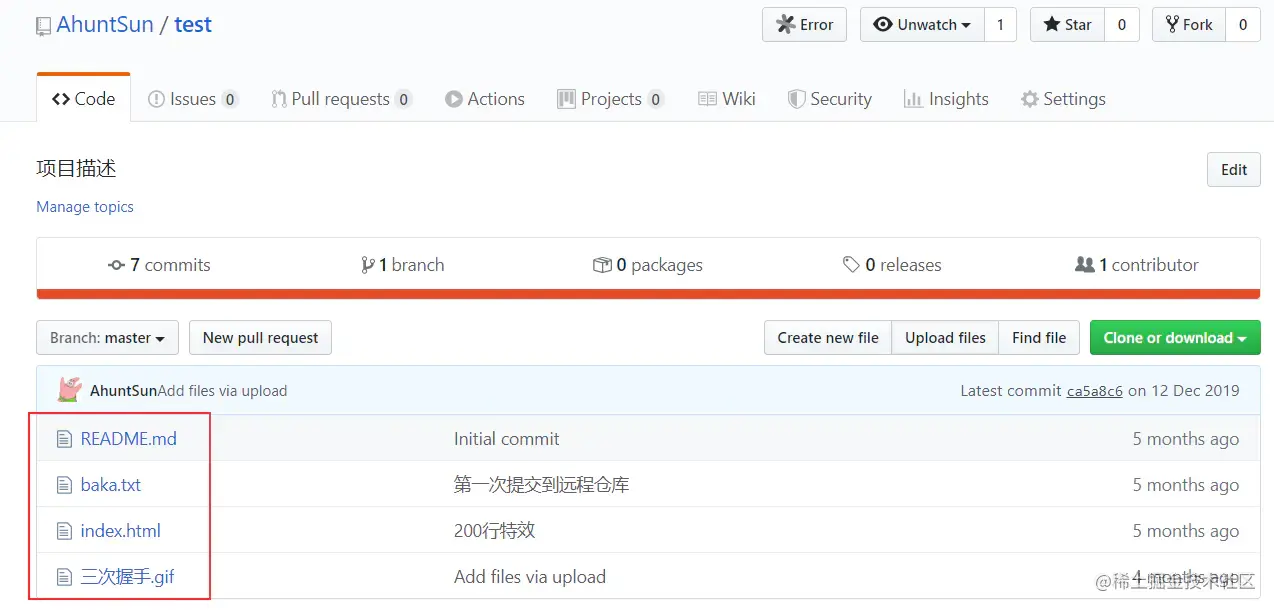Click the 5 months ago text on README.md row
The height and width of the screenshot is (610, 1274).
1186,439
